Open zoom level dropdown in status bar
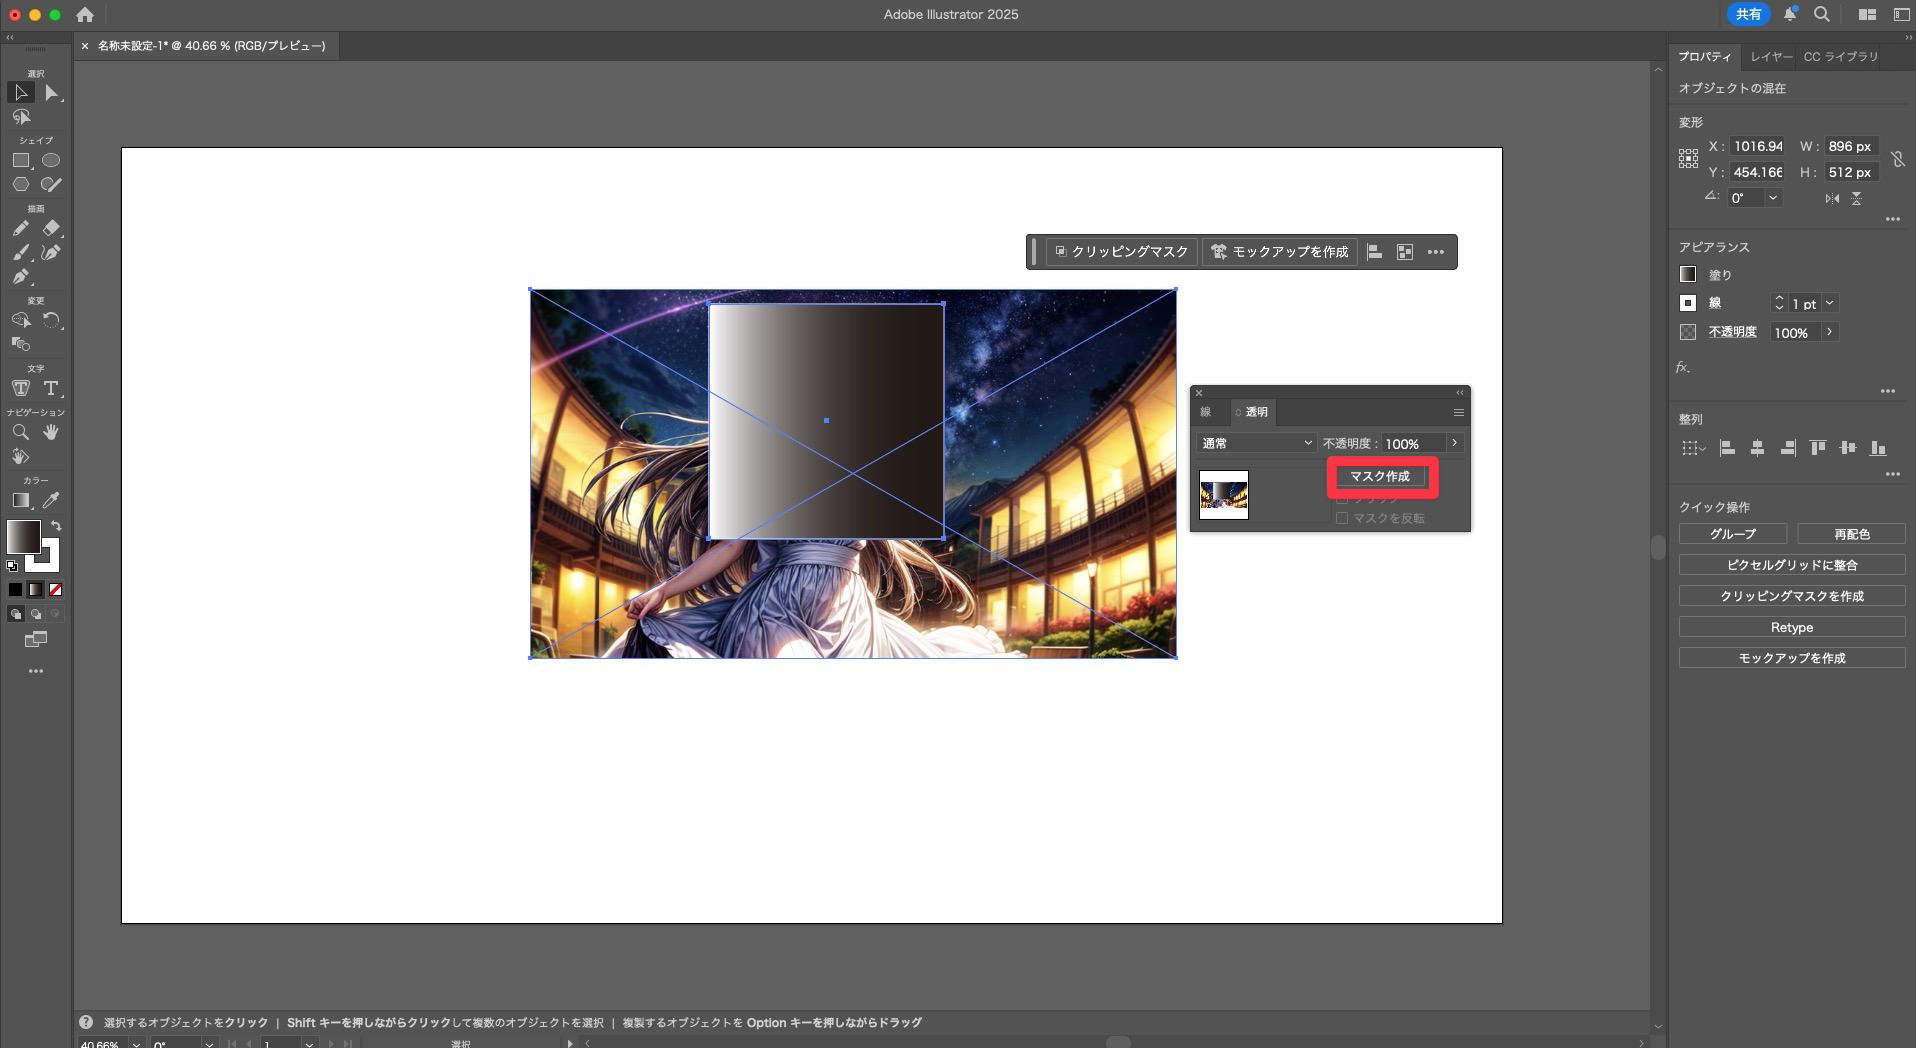The width and height of the screenshot is (1916, 1048). tap(136, 1044)
